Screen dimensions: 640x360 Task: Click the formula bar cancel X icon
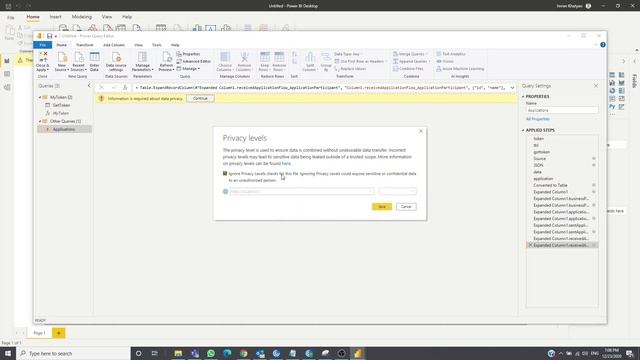pos(102,87)
